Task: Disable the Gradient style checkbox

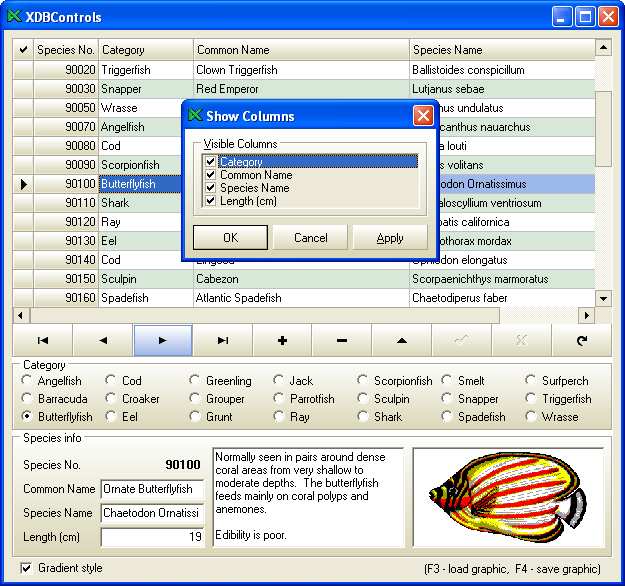Action: pos(26,568)
